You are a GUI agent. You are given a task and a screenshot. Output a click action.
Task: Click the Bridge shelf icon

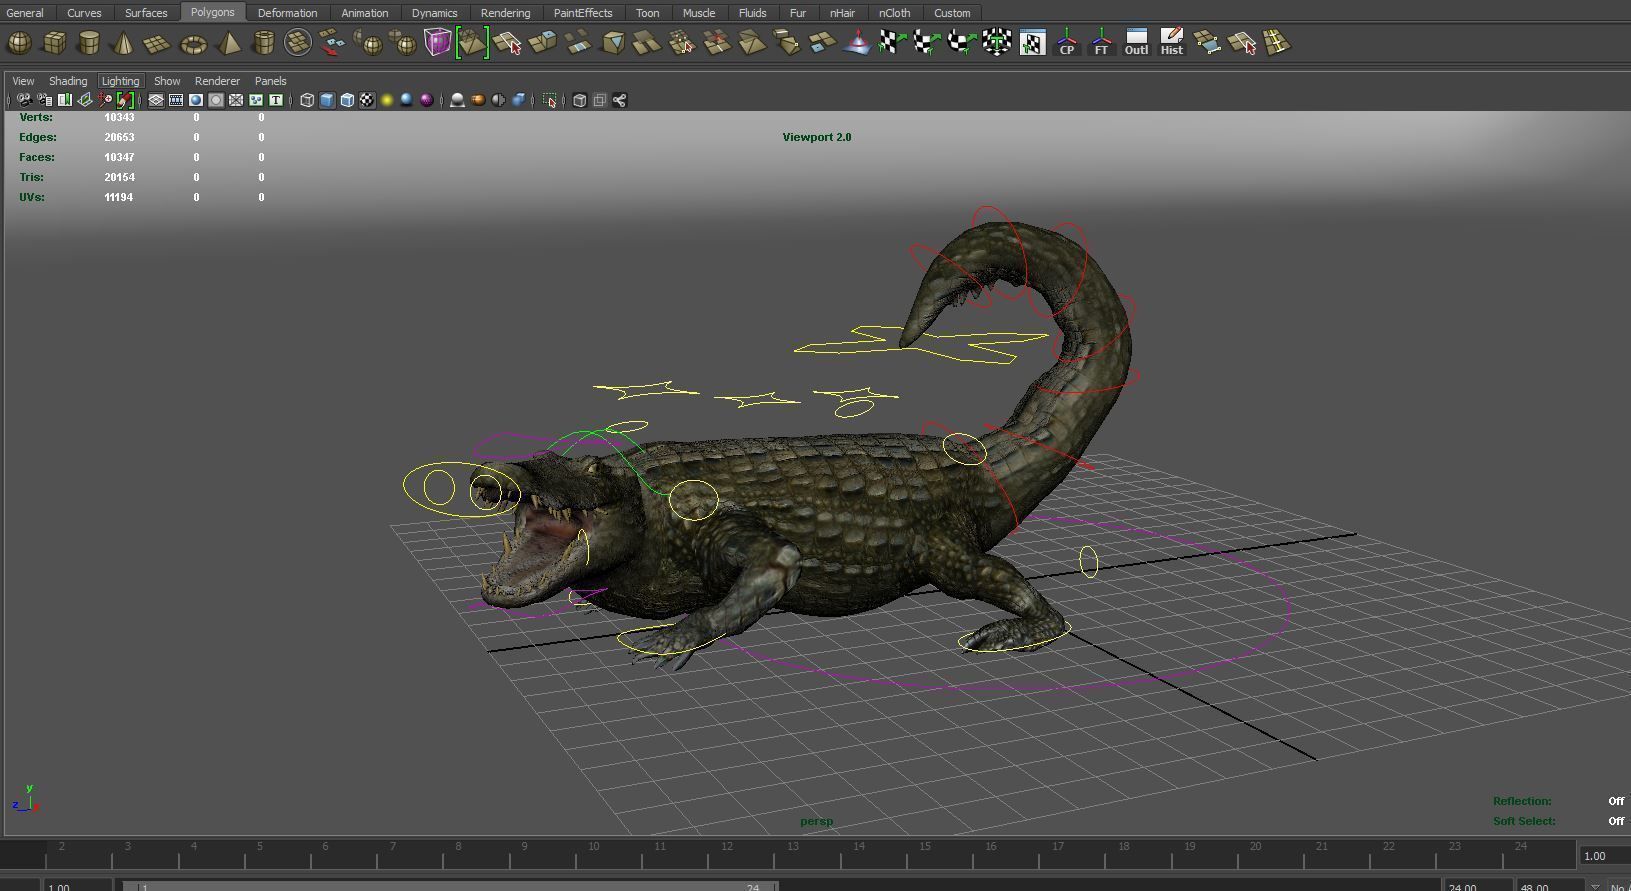pyautogui.click(x=578, y=43)
